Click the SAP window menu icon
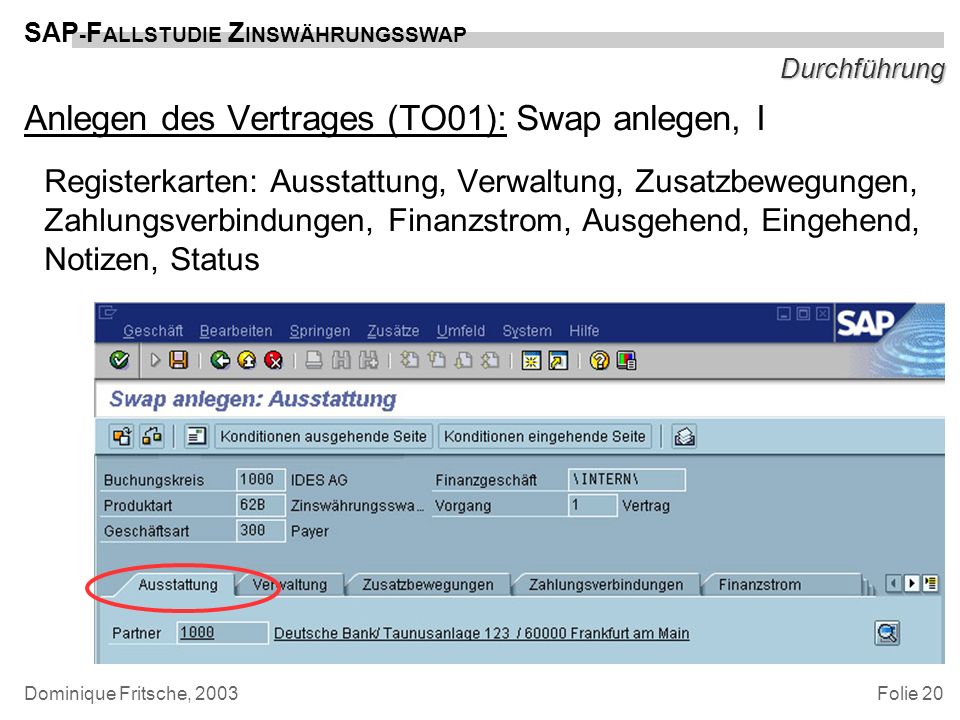 [x=107, y=313]
